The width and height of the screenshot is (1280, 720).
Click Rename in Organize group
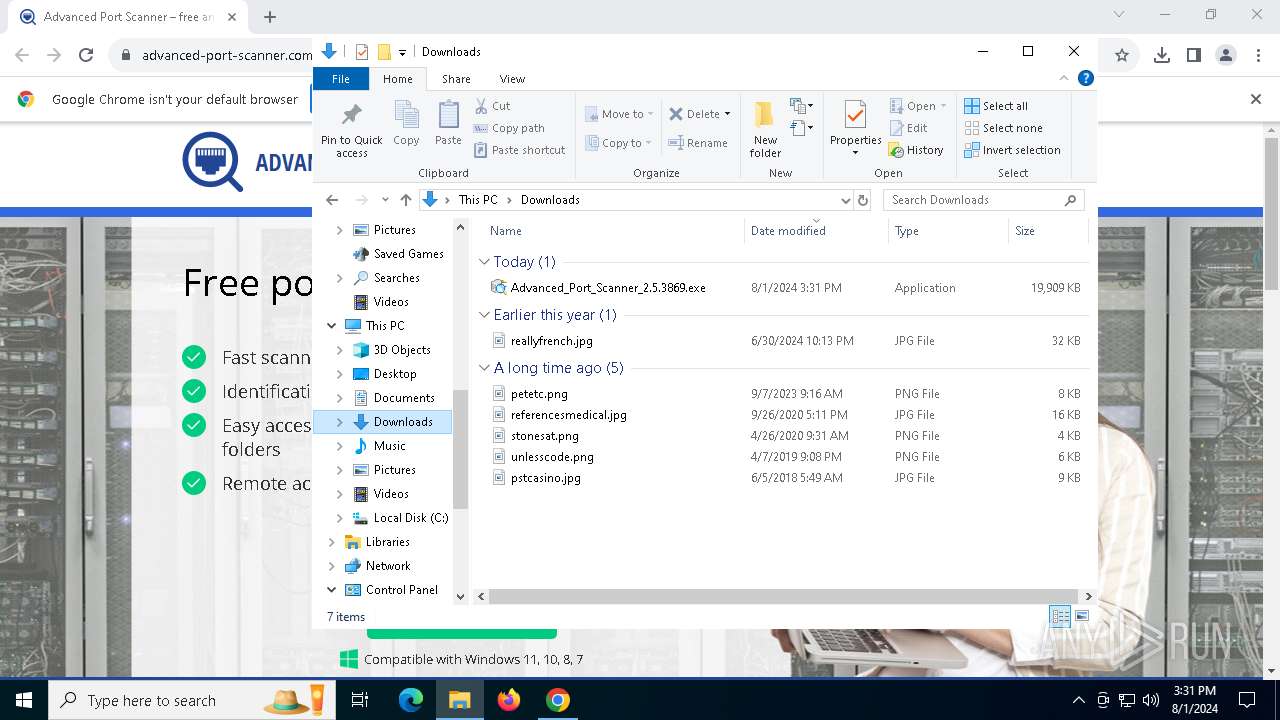(x=698, y=143)
